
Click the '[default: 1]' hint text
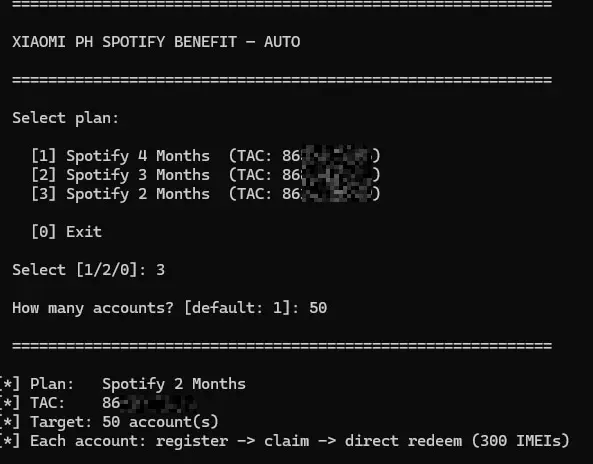coord(237,308)
